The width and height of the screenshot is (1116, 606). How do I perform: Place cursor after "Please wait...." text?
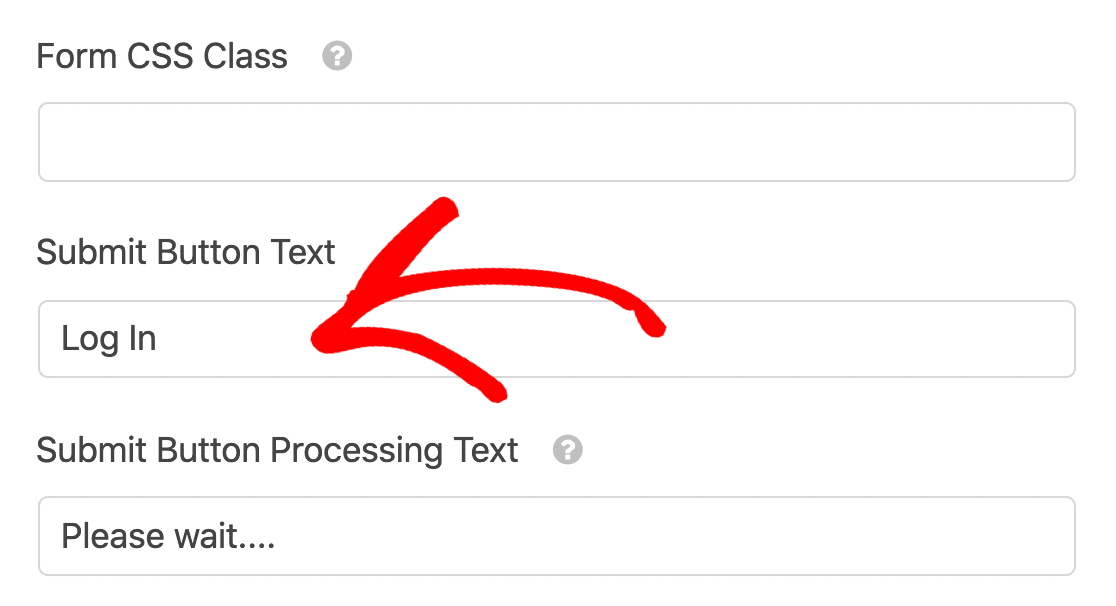[x=278, y=537]
